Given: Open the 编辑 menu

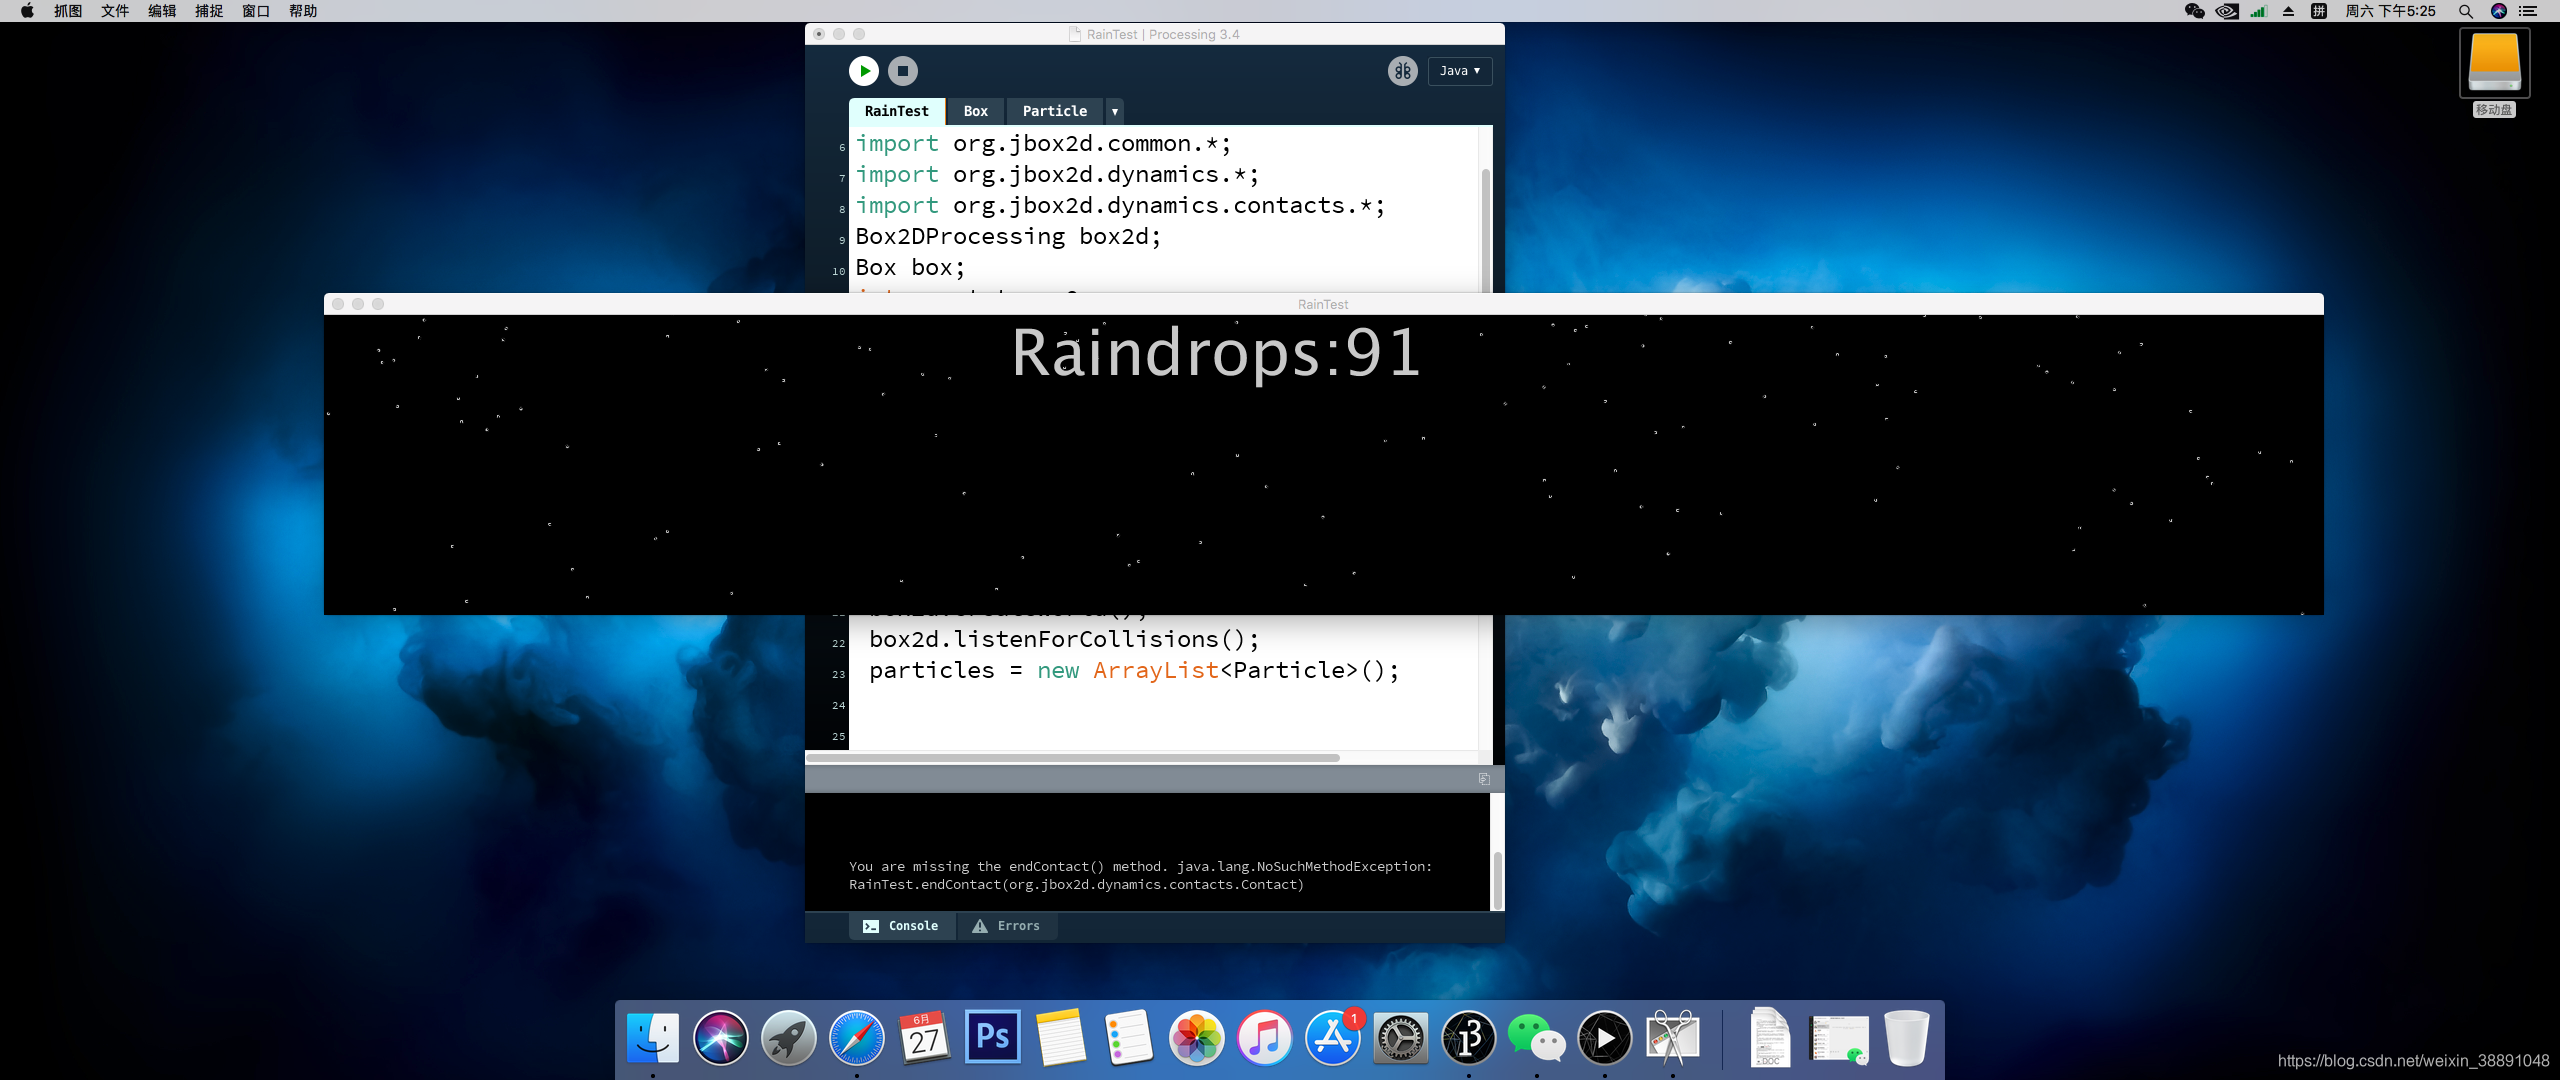Looking at the screenshot, I should click(x=162, y=11).
